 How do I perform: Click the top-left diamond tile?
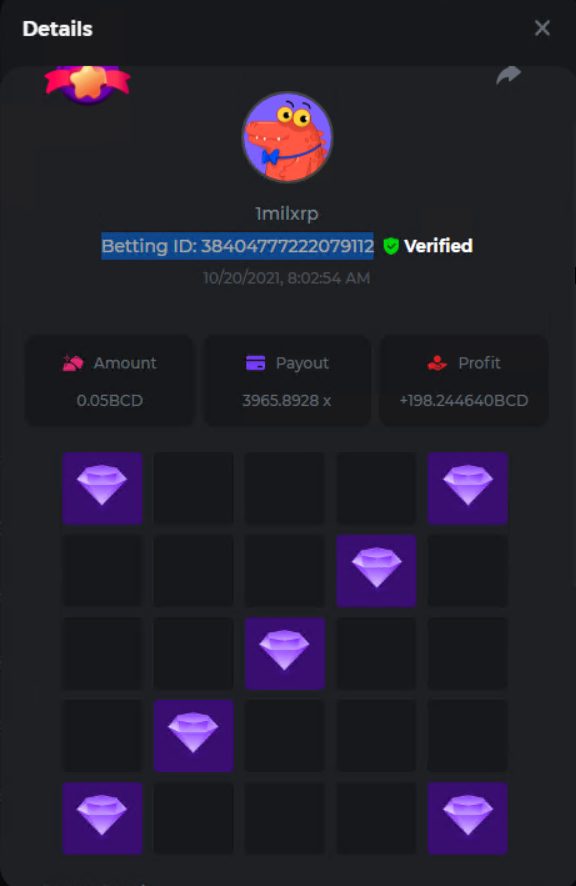tap(102, 488)
